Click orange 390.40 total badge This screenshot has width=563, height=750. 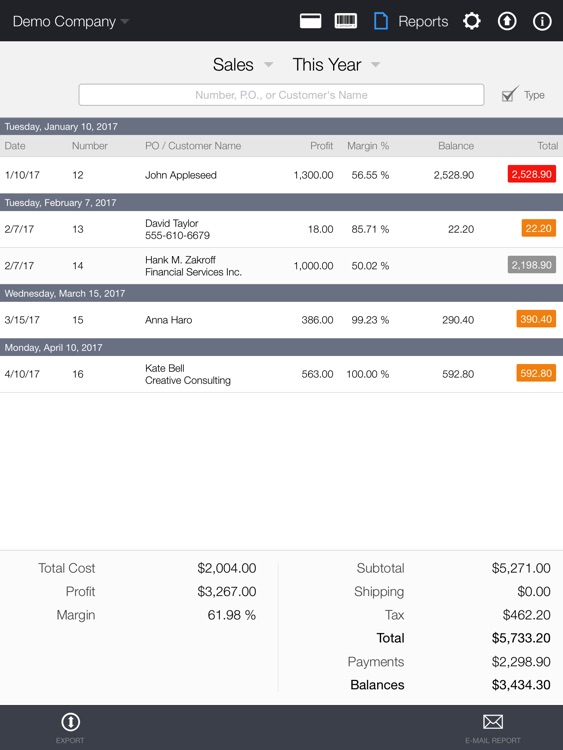[536, 319]
